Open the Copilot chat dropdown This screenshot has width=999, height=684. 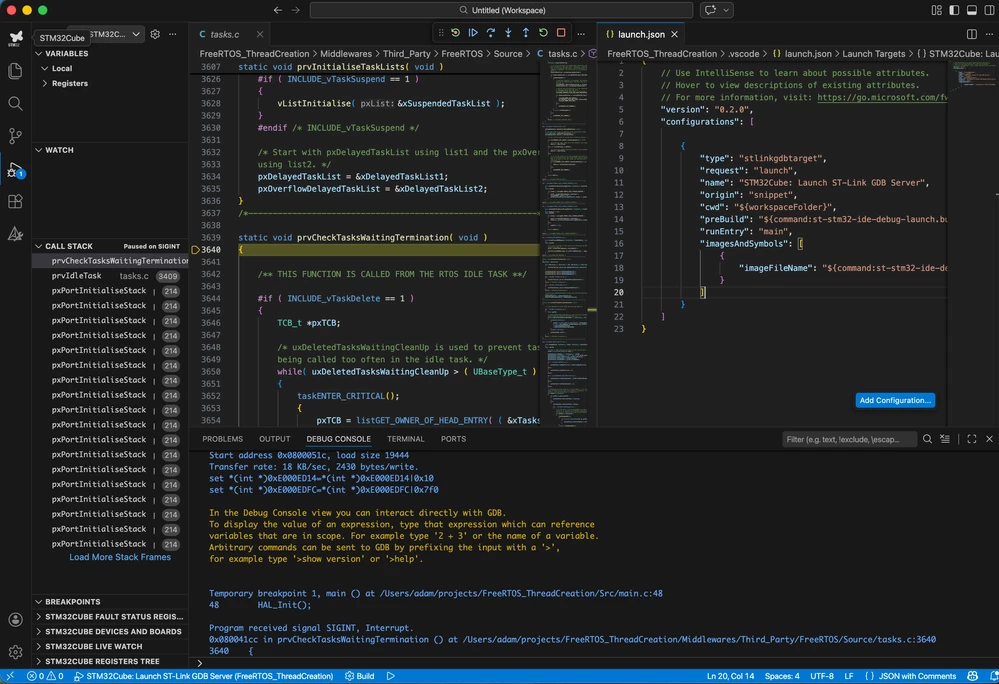726,10
